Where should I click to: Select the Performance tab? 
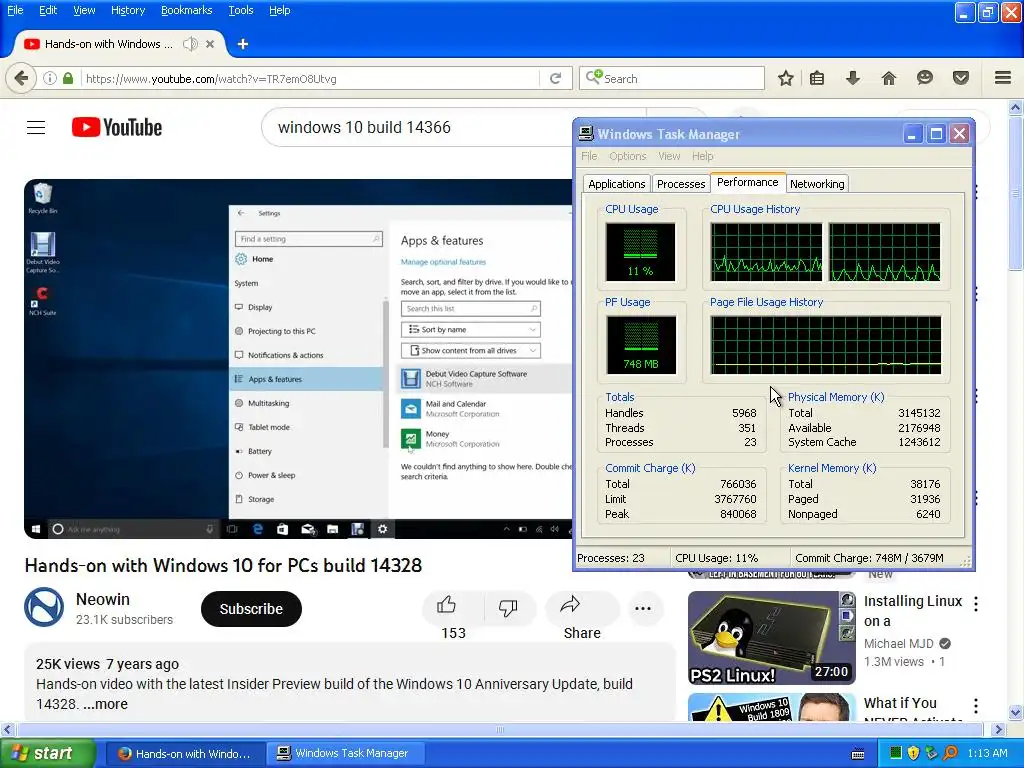tap(747, 182)
